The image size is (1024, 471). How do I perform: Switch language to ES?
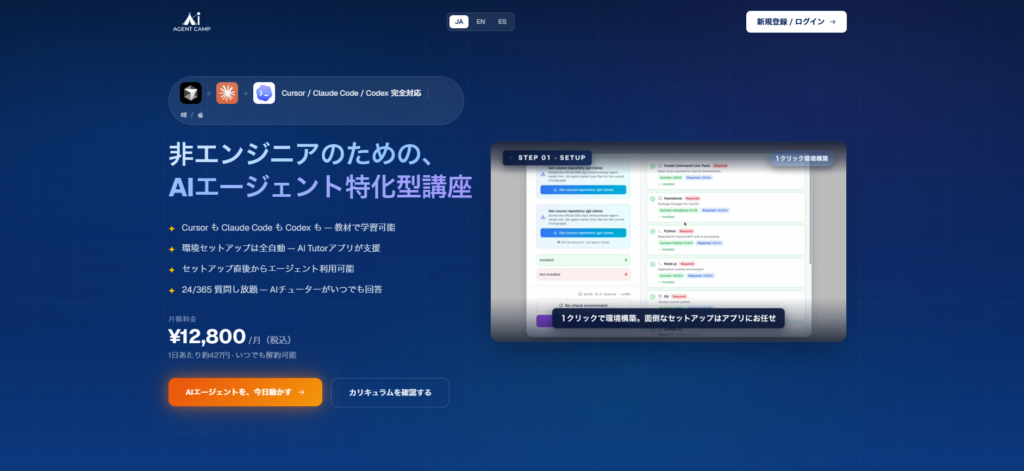502,22
